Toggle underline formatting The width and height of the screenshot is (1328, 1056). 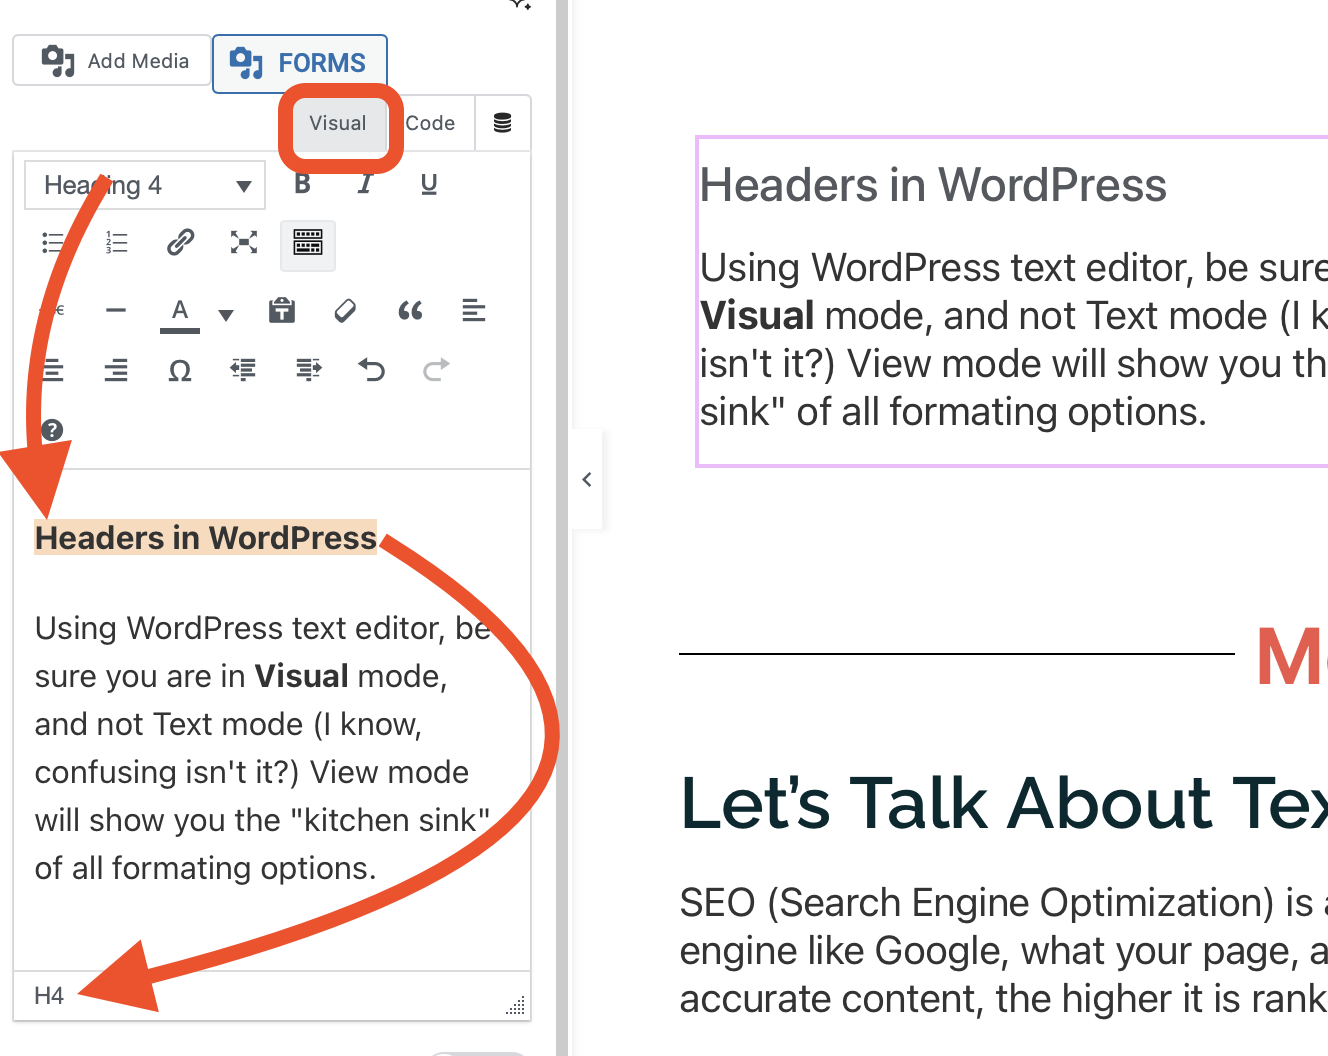tap(429, 184)
